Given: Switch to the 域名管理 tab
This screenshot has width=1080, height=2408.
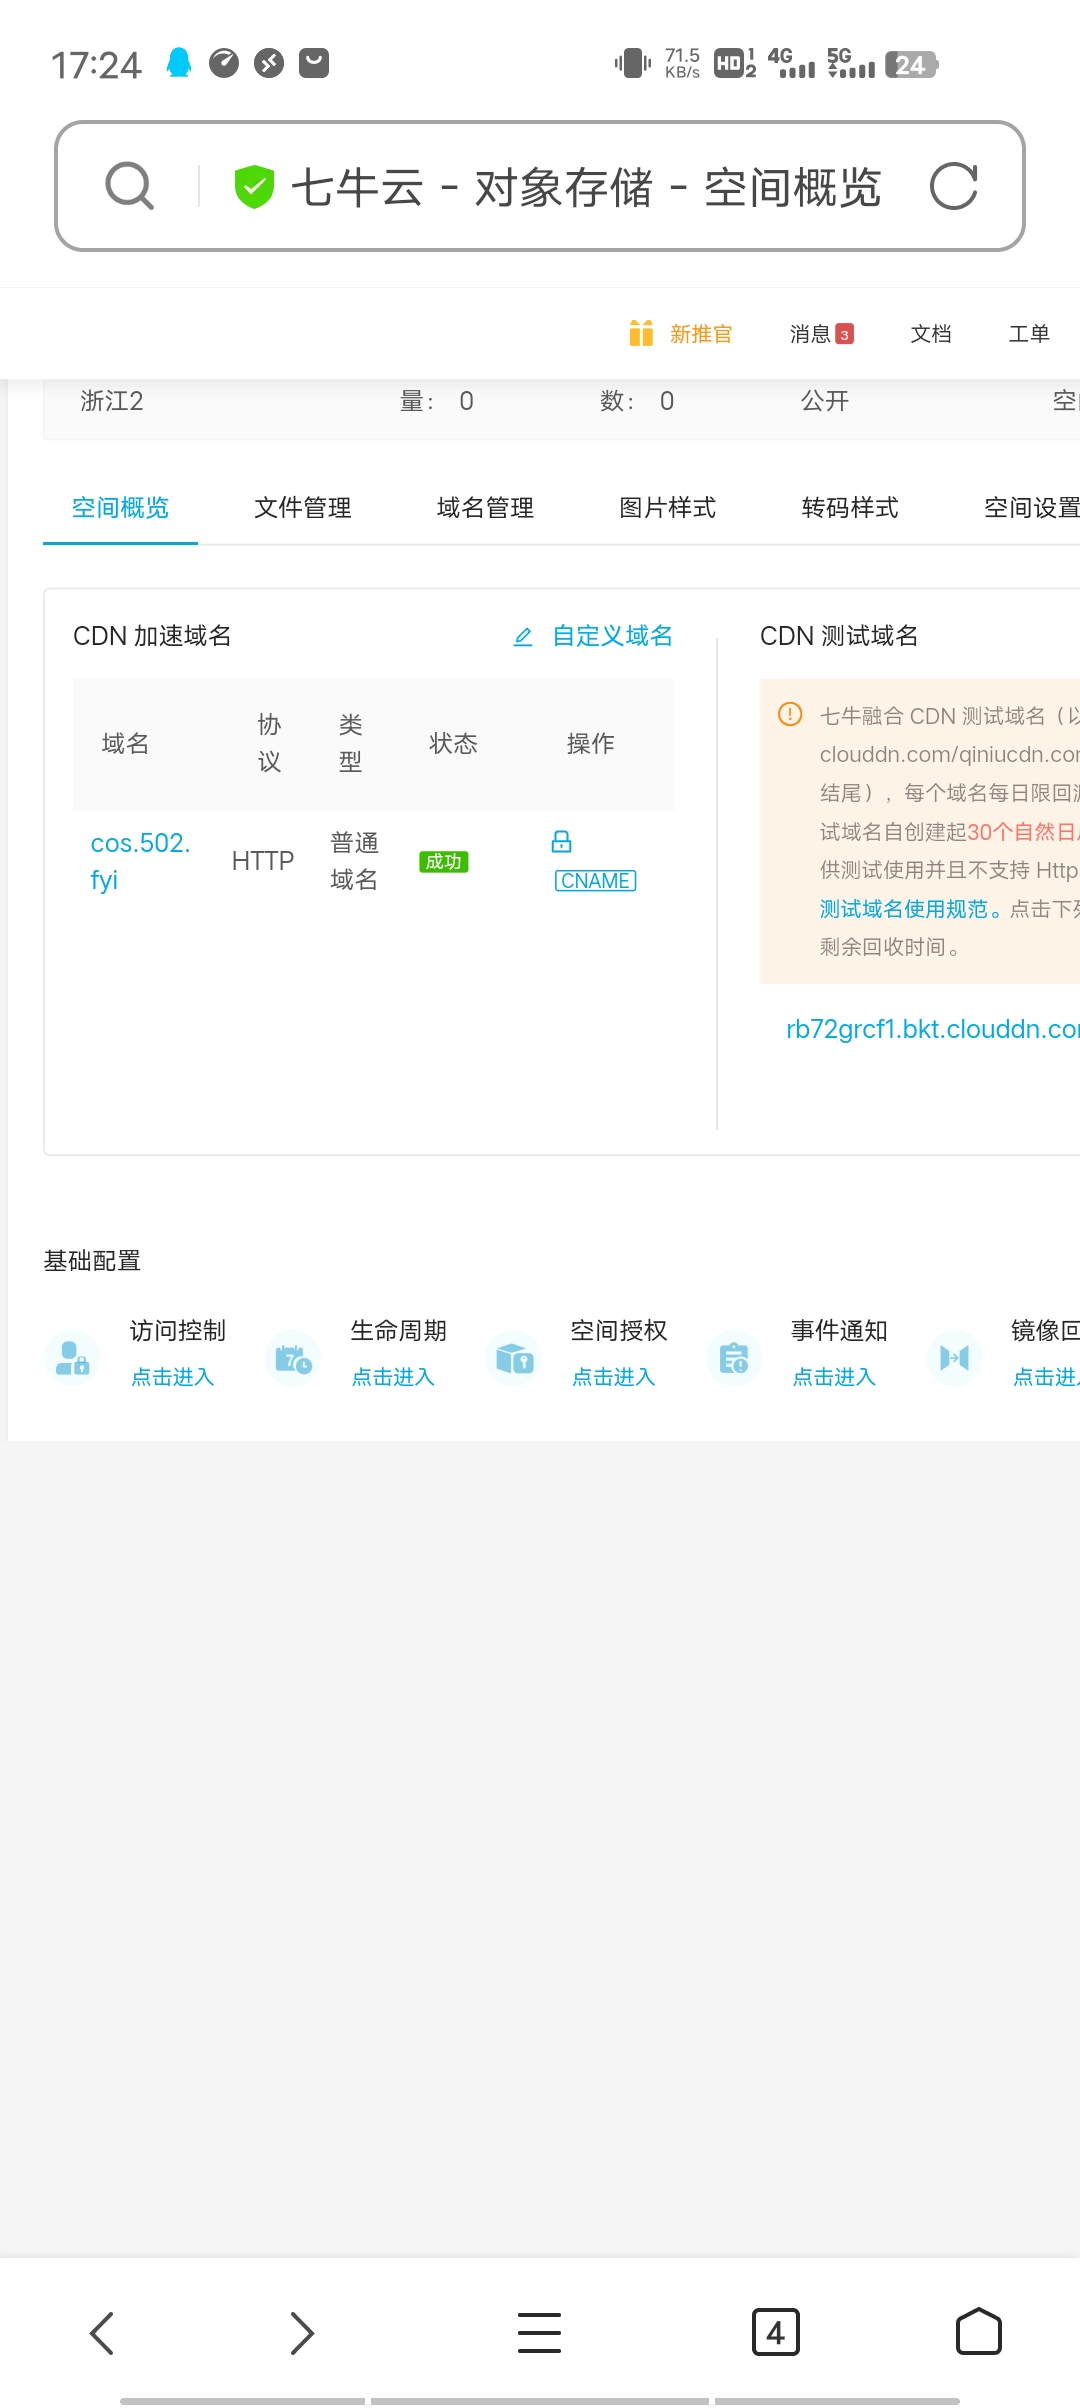Looking at the screenshot, I should [485, 508].
